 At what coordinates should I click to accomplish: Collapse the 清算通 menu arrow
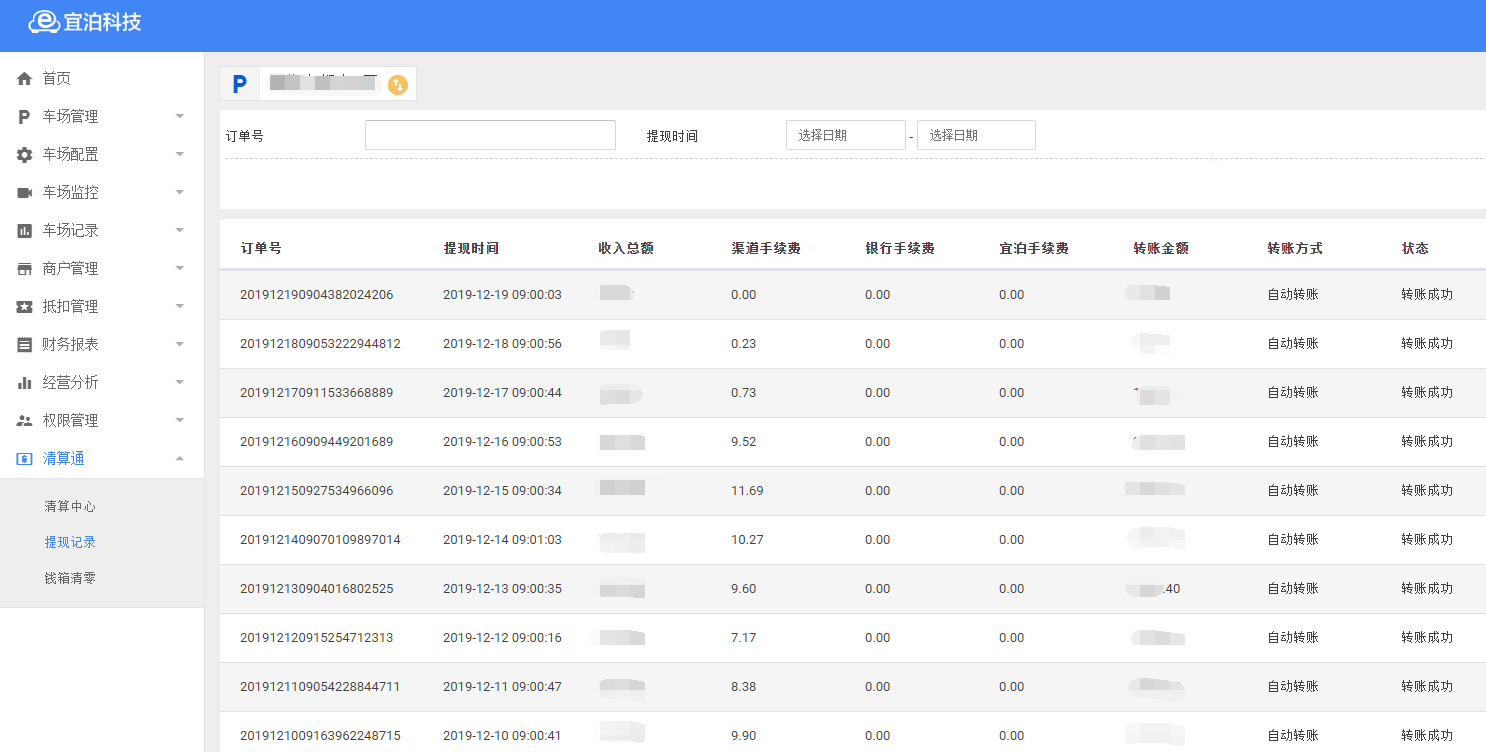pyautogui.click(x=180, y=459)
